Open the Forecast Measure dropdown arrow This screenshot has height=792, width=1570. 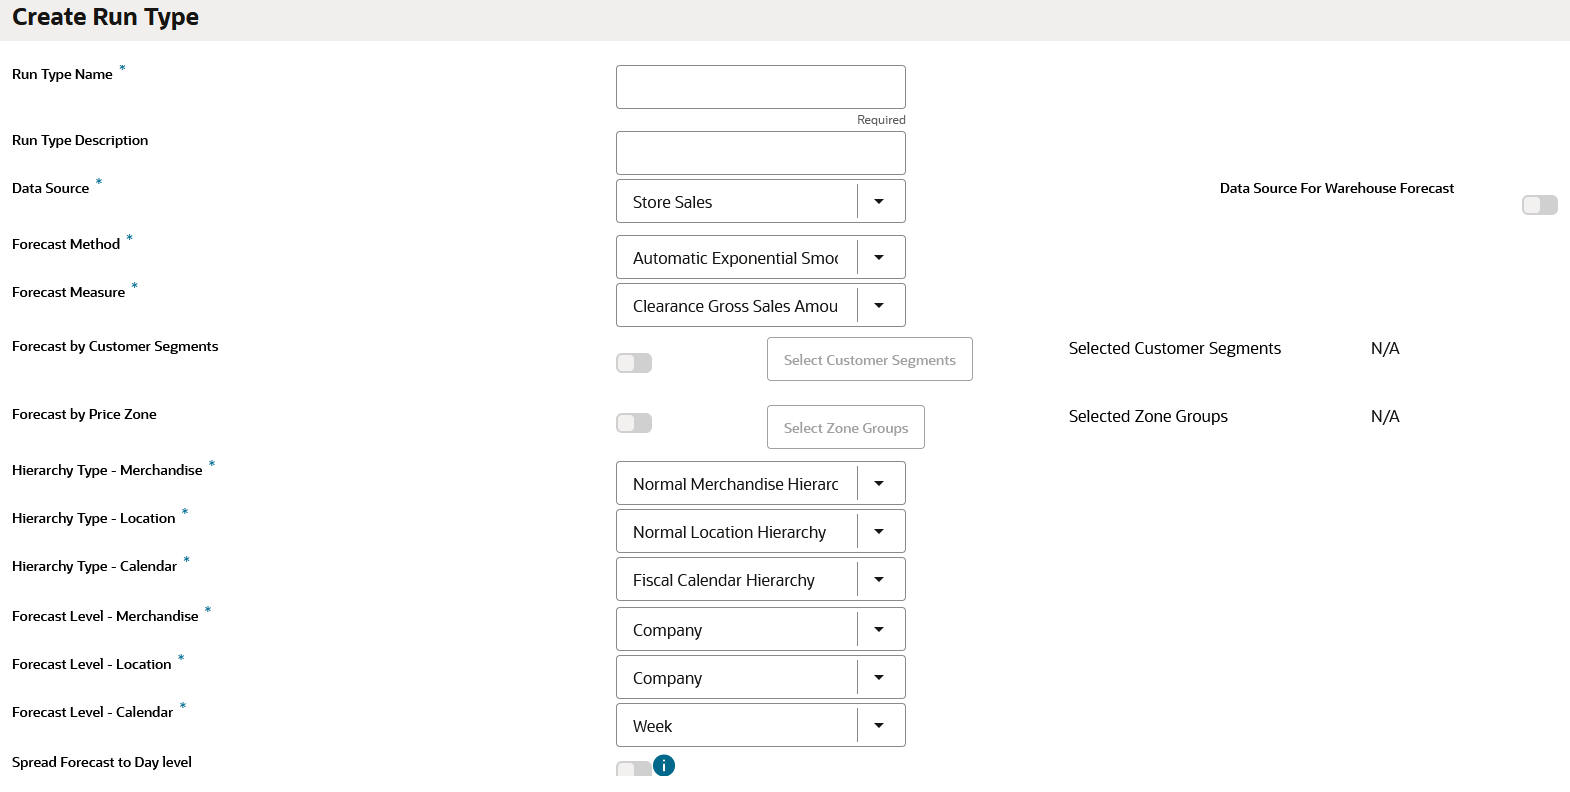click(x=879, y=306)
